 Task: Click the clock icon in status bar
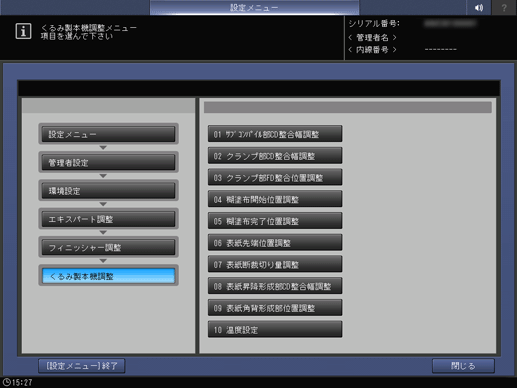[6, 382]
